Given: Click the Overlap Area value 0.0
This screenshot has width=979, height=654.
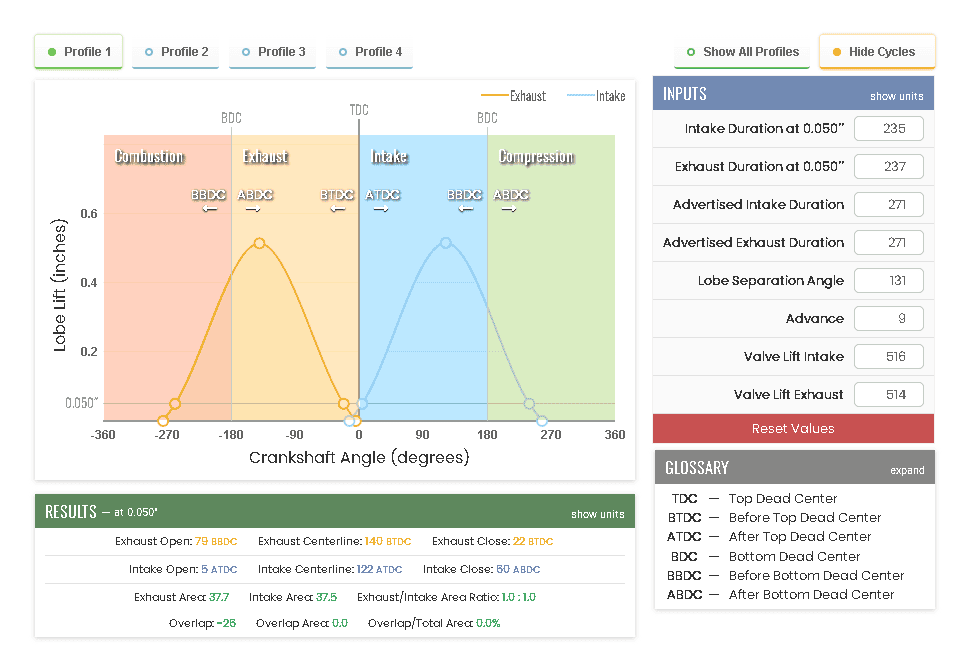Looking at the screenshot, I should (340, 623).
